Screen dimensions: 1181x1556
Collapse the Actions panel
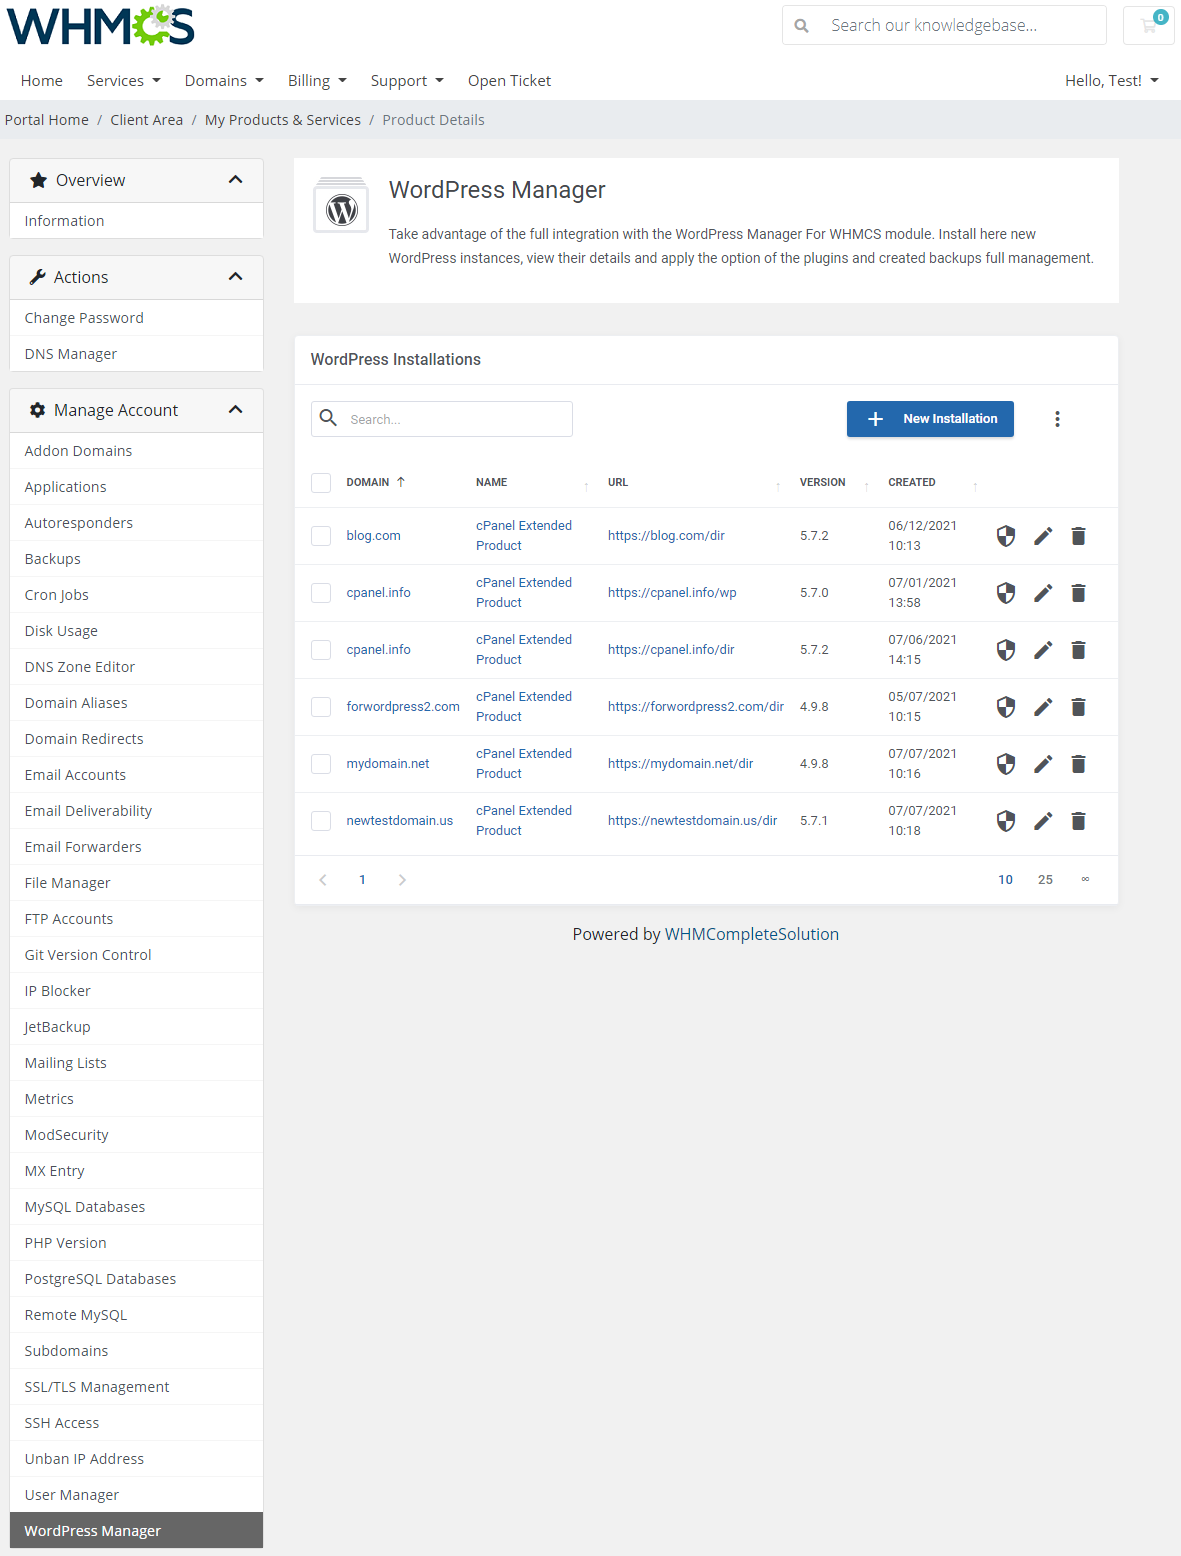(236, 277)
